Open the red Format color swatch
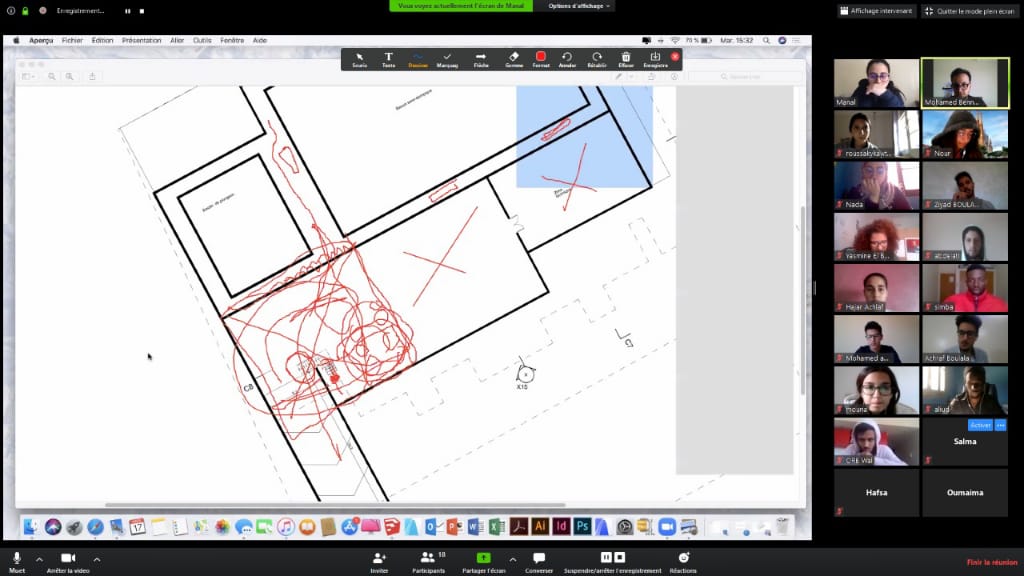 (540, 57)
